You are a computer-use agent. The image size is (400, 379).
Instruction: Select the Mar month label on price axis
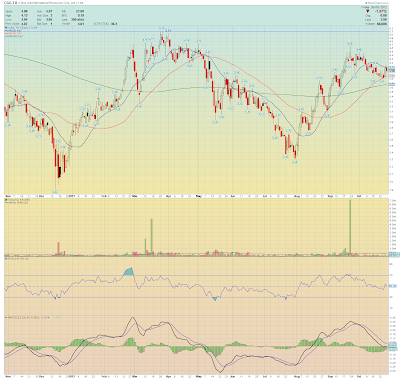coord(134,196)
